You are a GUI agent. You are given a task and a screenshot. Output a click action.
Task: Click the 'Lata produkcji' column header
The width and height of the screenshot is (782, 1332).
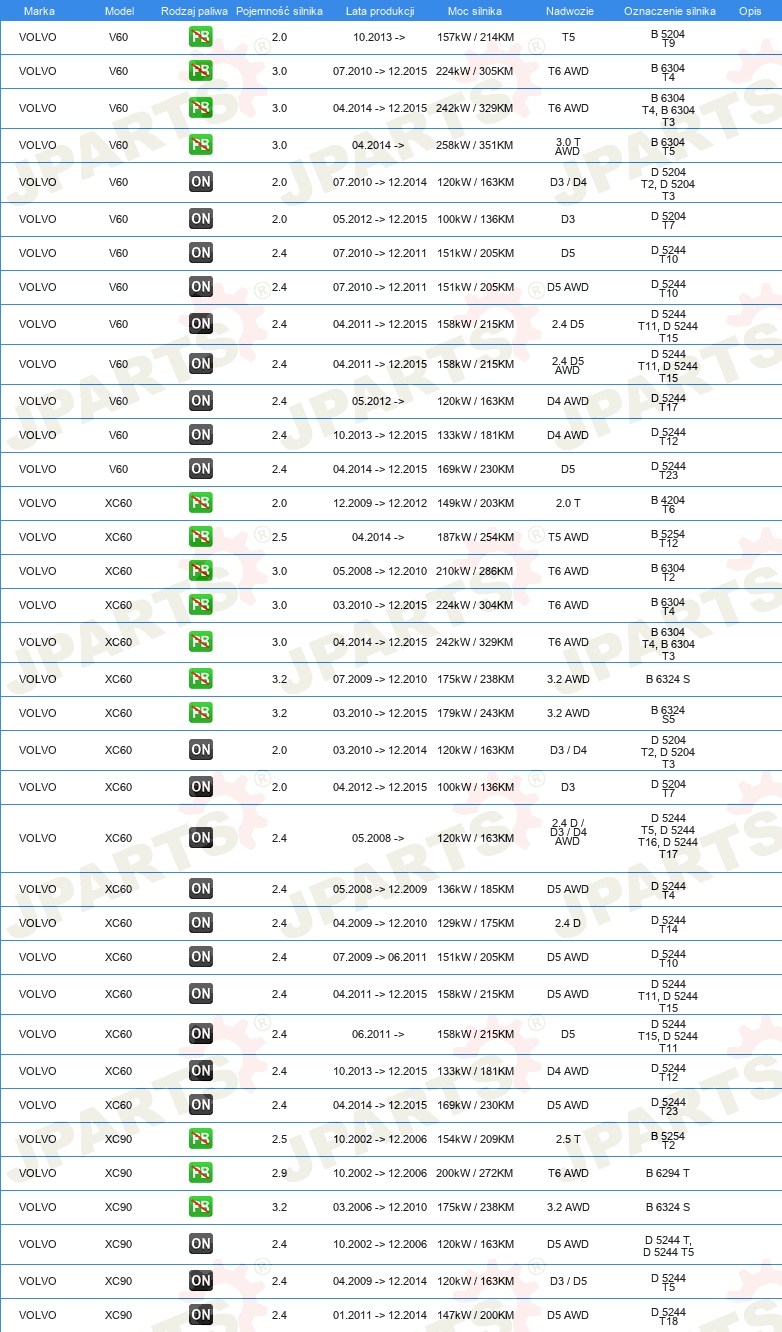379,11
